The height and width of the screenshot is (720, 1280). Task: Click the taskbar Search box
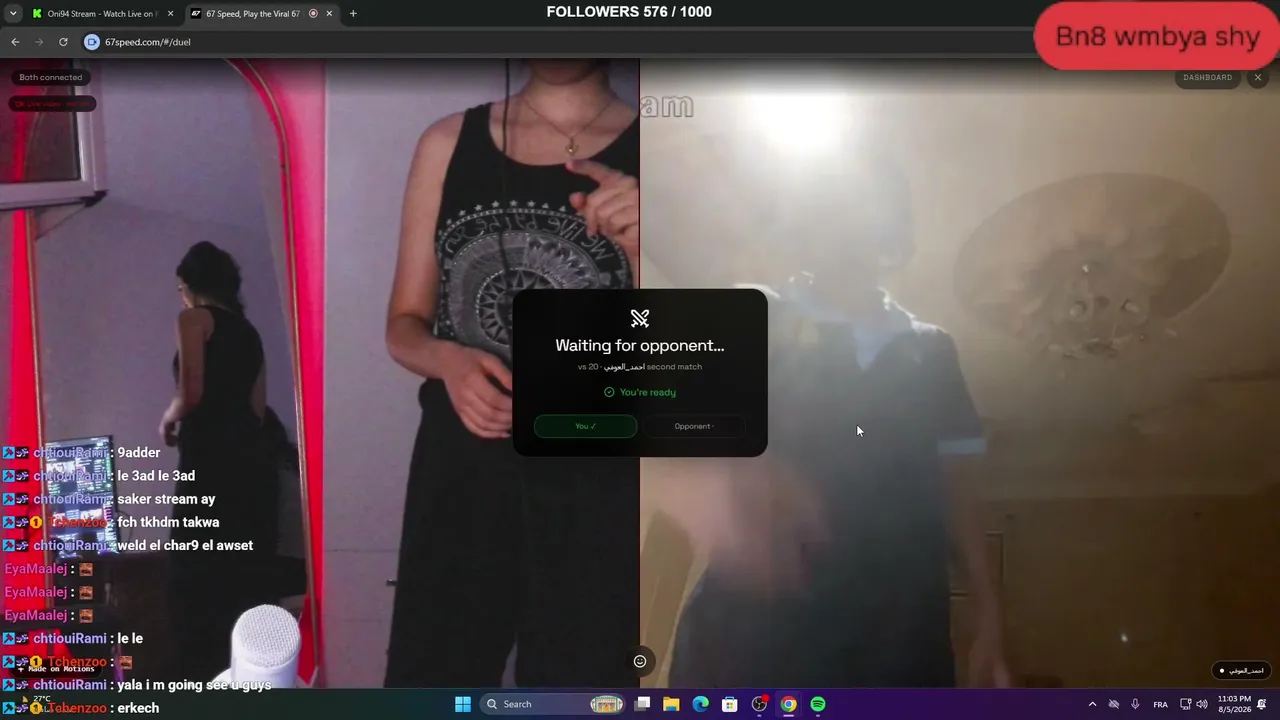552,704
